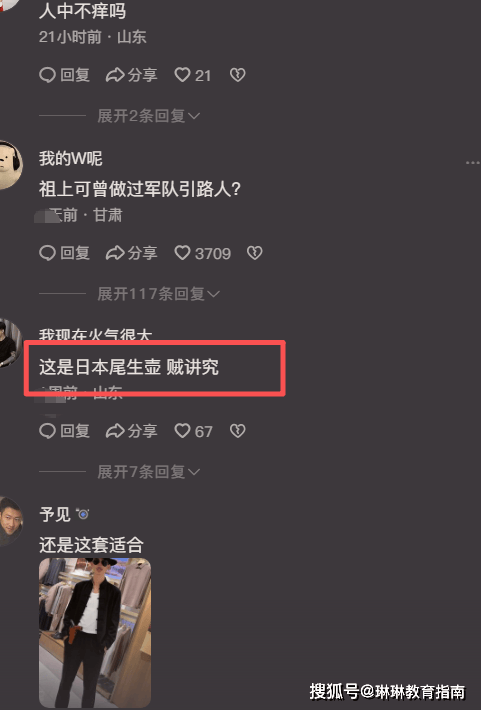
Task: Like the comment with 67 likes
Action: pyautogui.click(x=193, y=431)
